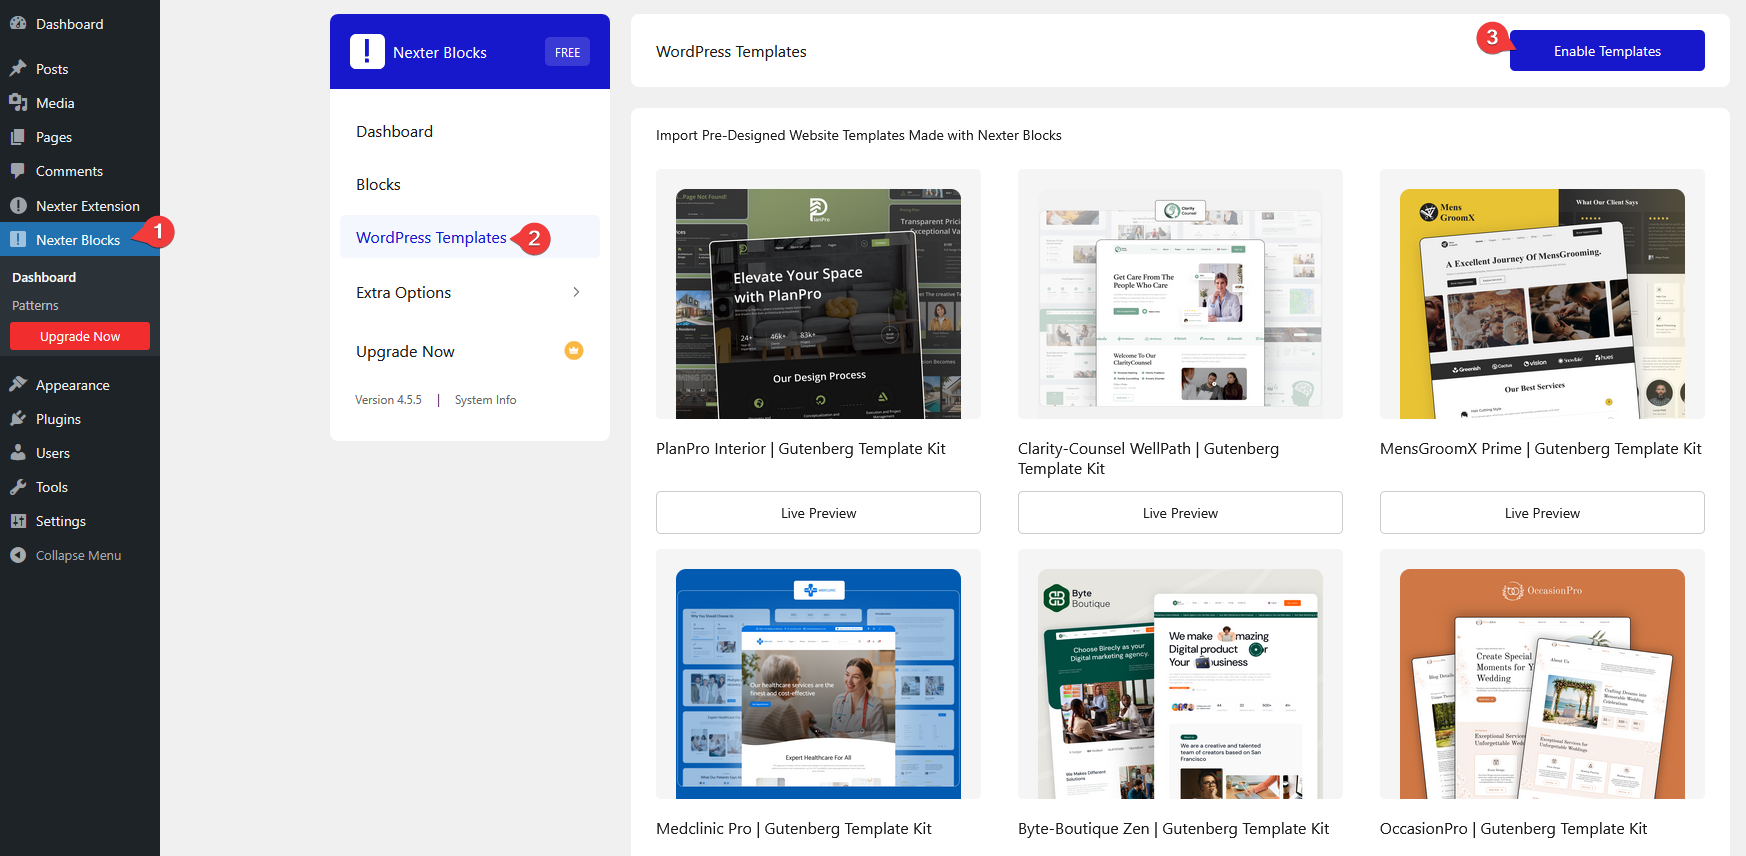Click the Enable Templates button
This screenshot has height=856, width=1746.
pyautogui.click(x=1607, y=51)
